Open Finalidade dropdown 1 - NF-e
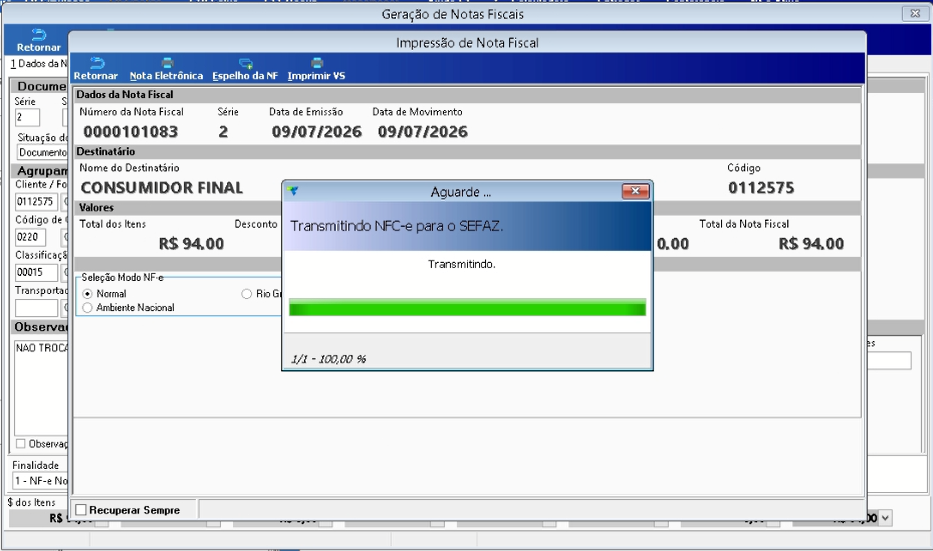933x551 pixels. pos(40,481)
